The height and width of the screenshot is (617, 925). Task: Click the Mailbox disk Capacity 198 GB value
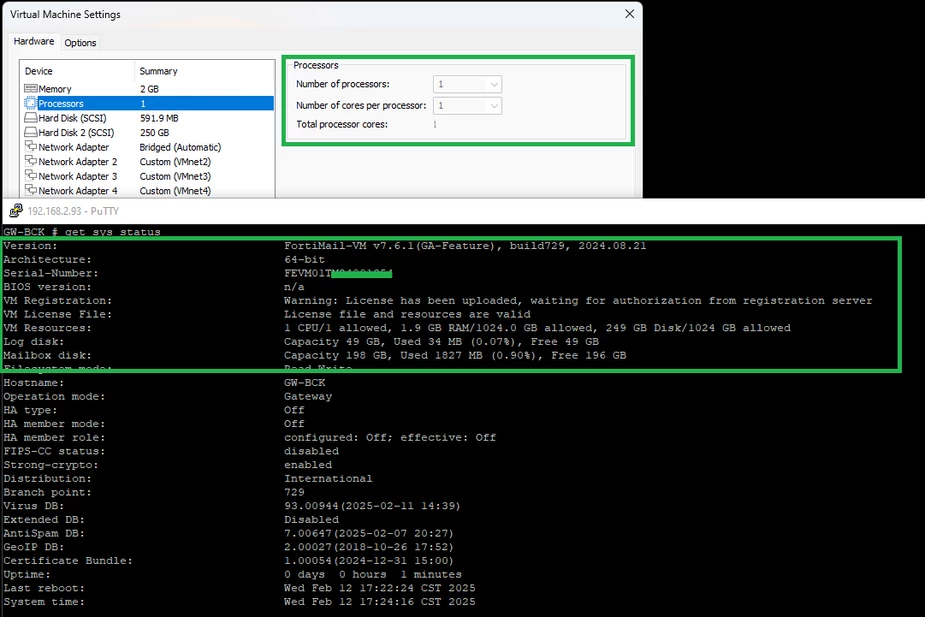[455, 355]
